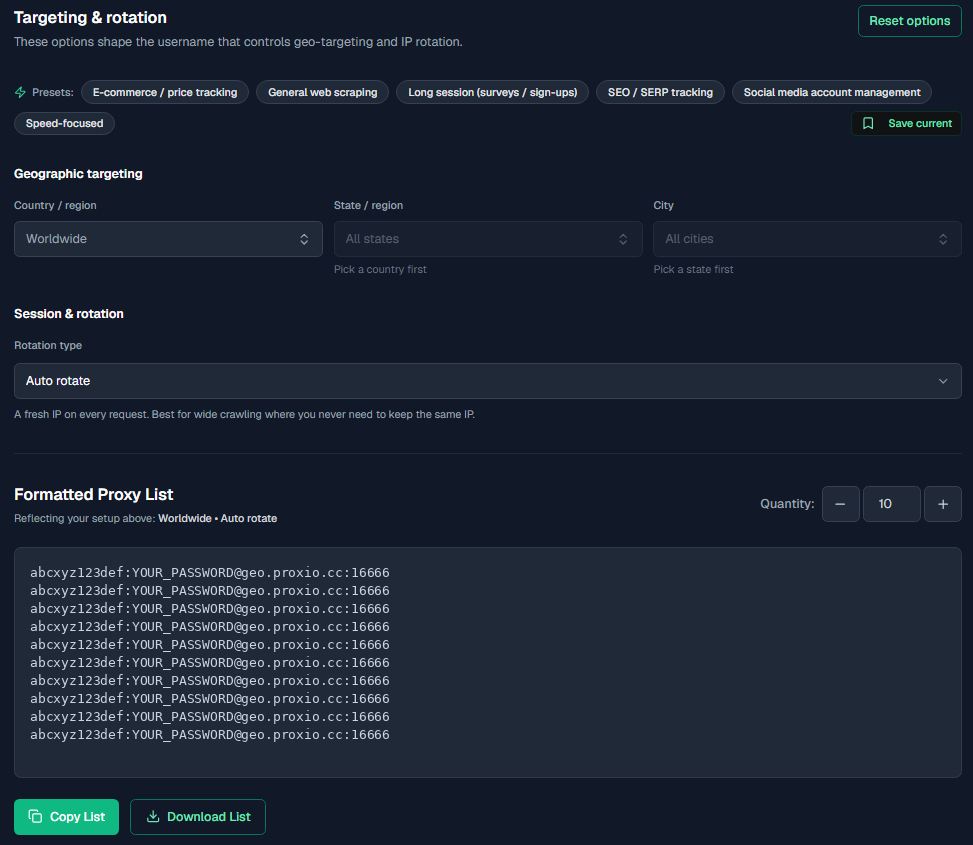
Task: Click the Quantity: label
Action: [787, 504]
